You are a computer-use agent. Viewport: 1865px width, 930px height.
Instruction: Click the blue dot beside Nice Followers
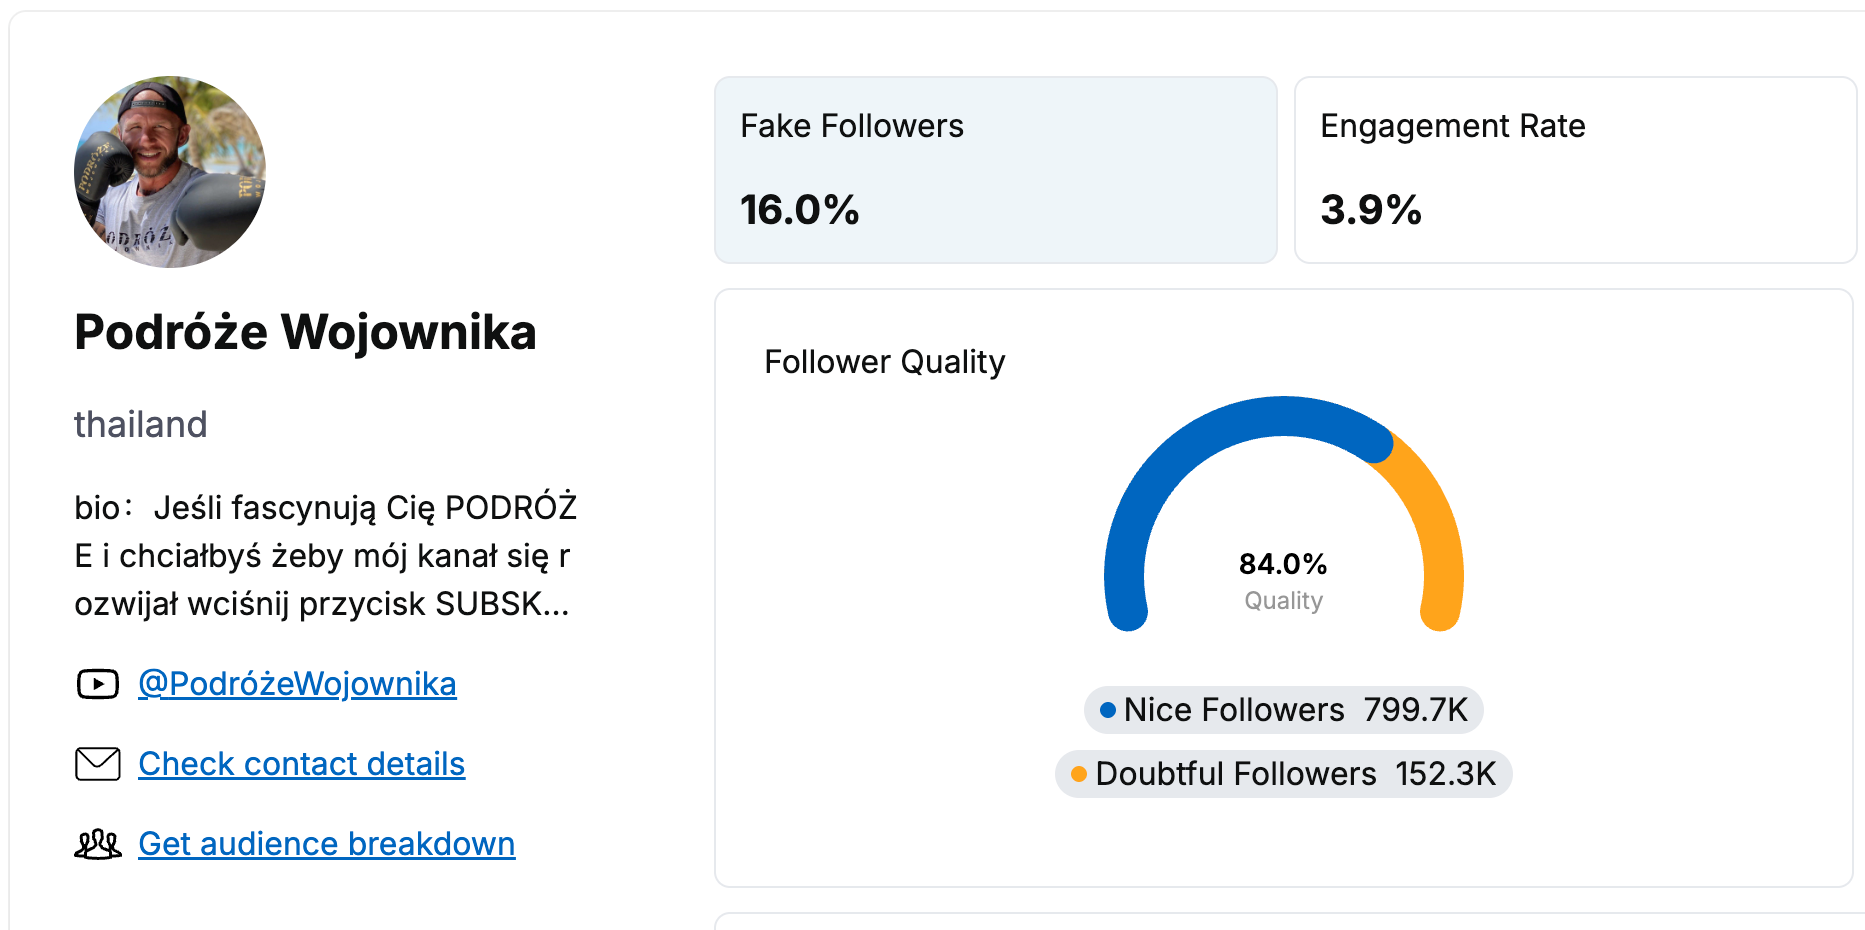point(1108,710)
